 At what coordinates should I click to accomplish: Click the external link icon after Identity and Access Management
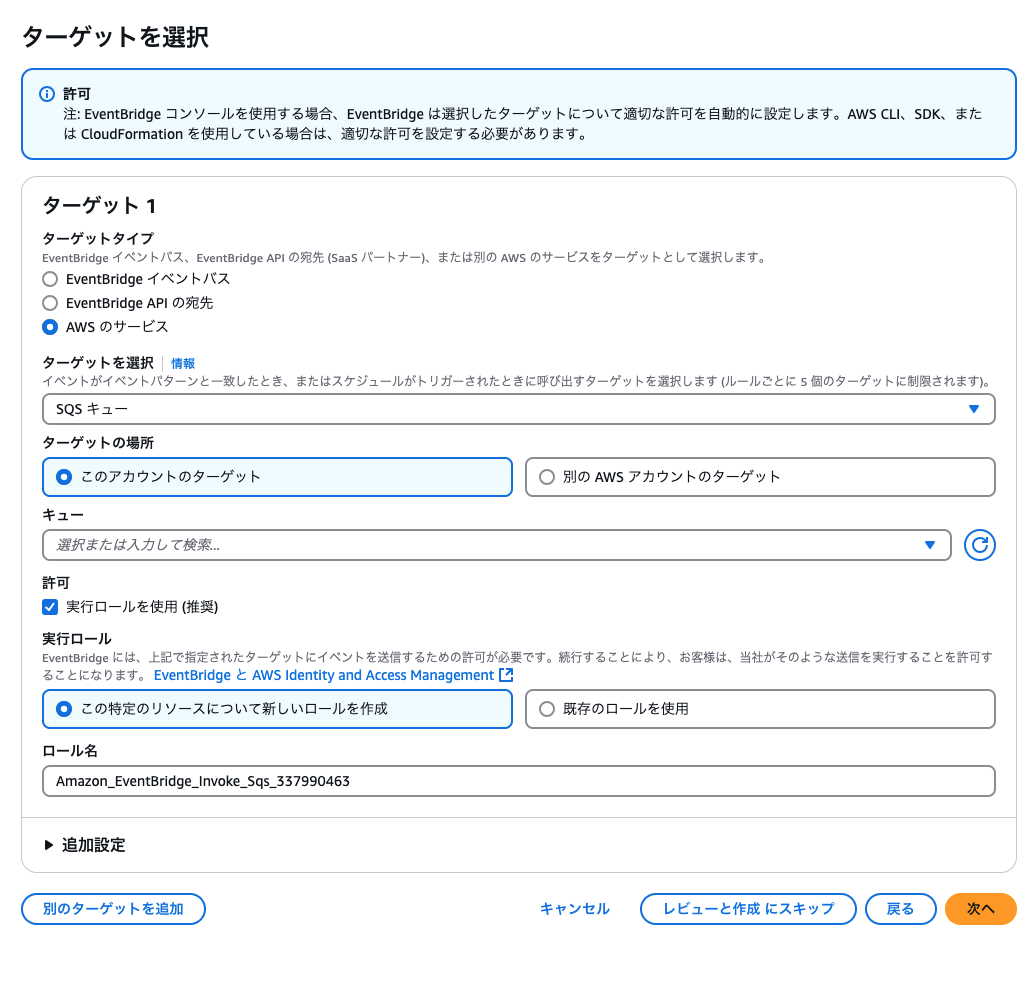coord(506,675)
